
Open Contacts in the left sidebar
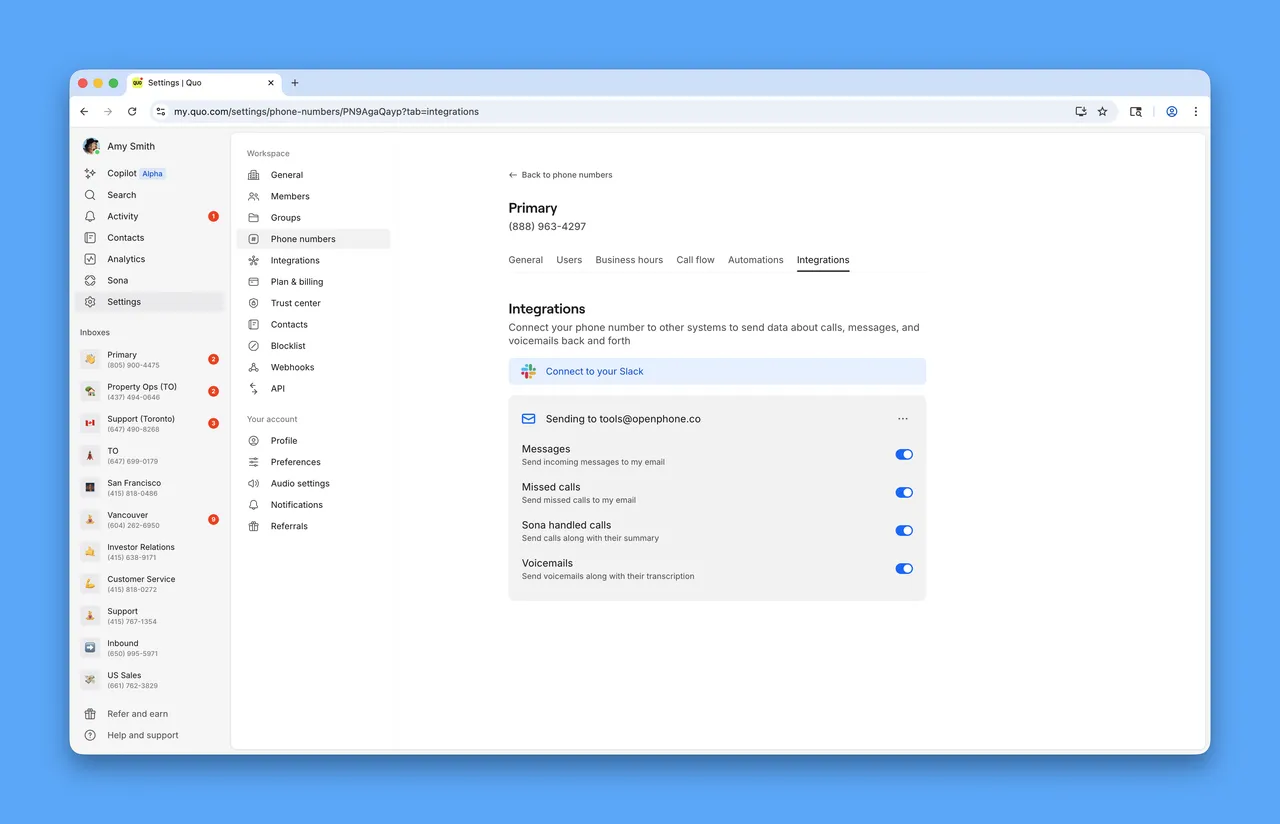click(125, 238)
